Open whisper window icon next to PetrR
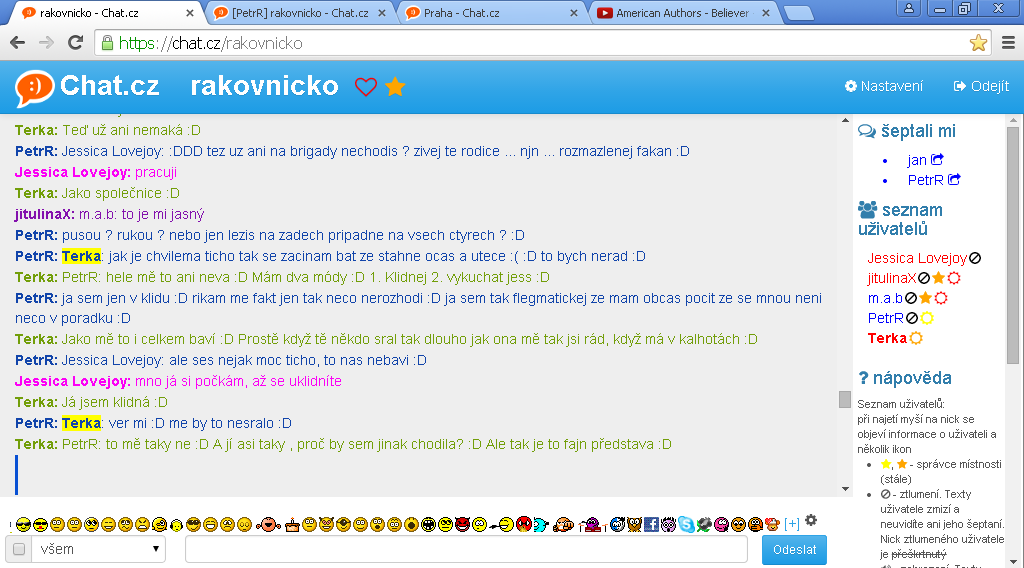1024x568 pixels. tap(954, 179)
